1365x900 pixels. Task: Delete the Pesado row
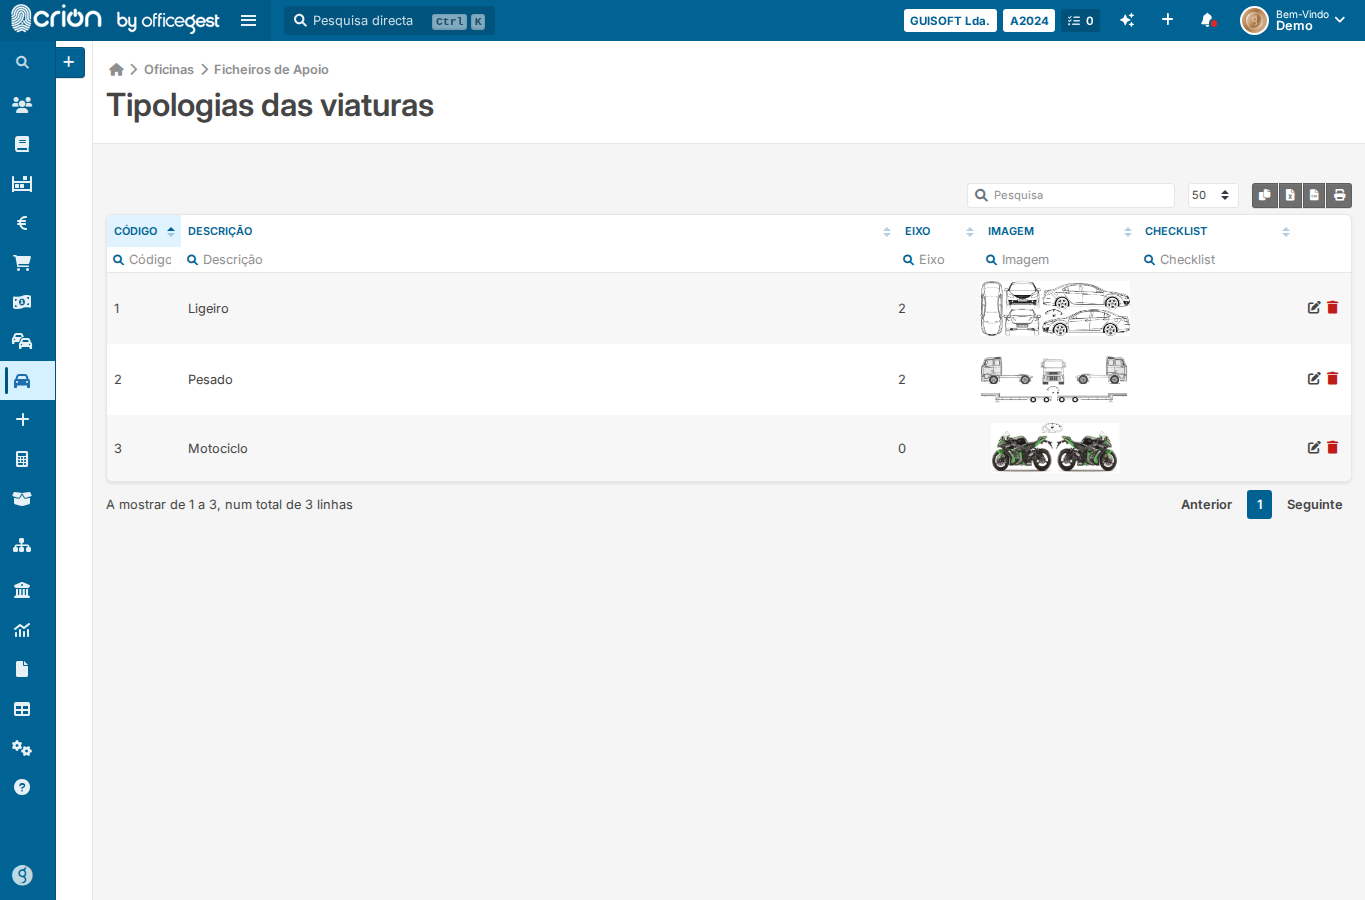click(x=1332, y=379)
